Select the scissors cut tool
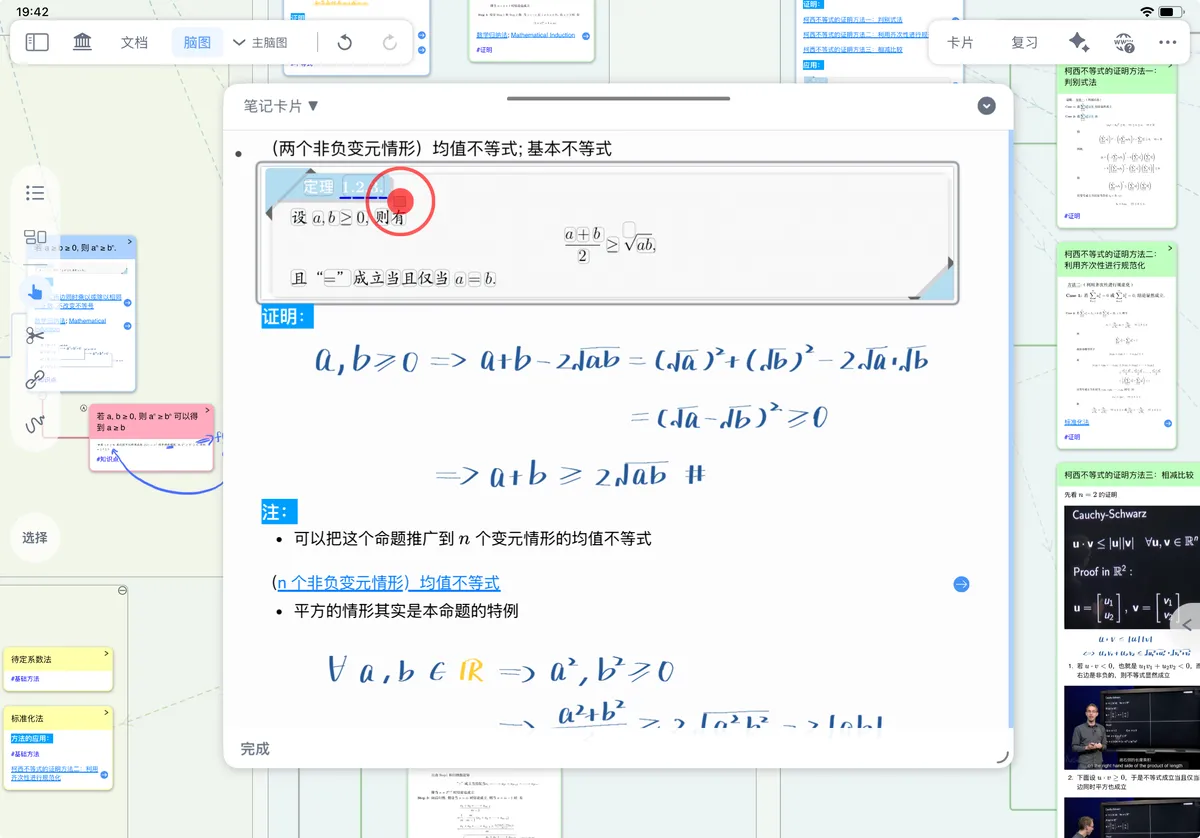Image resolution: width=1200 pixels, height=838 pixels. 35,335
